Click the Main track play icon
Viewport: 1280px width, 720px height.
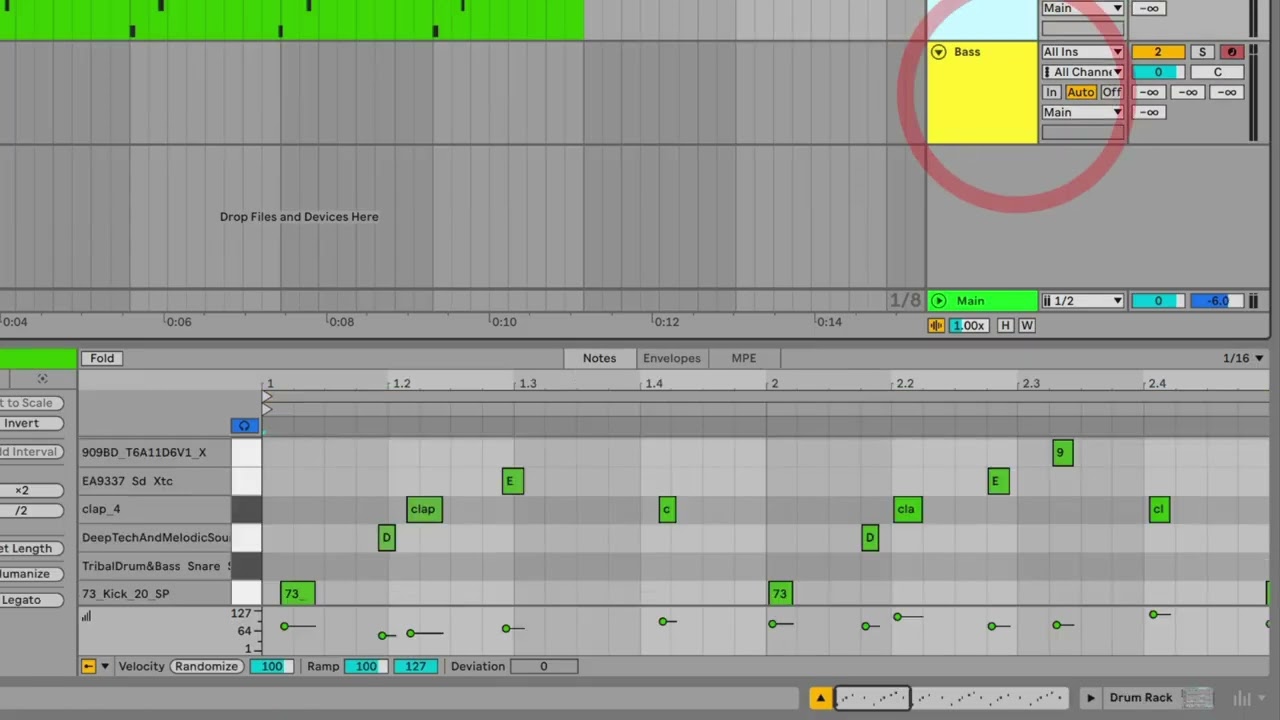pos(938,300)
